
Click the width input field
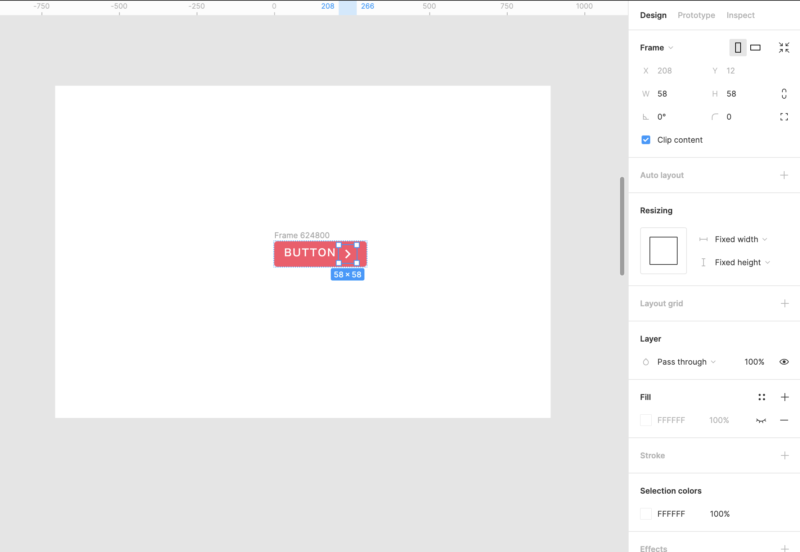coord(675,93)
